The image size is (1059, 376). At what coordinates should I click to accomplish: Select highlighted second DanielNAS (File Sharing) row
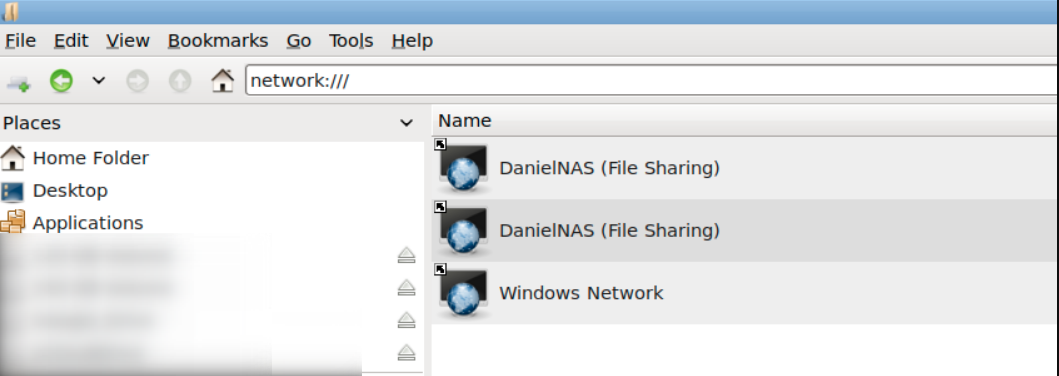745,230
